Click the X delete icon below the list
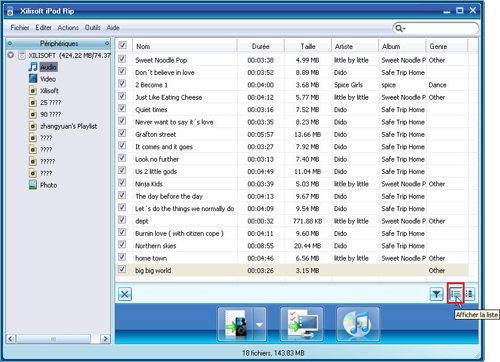 pyautogui.click(x=125, y=294)
